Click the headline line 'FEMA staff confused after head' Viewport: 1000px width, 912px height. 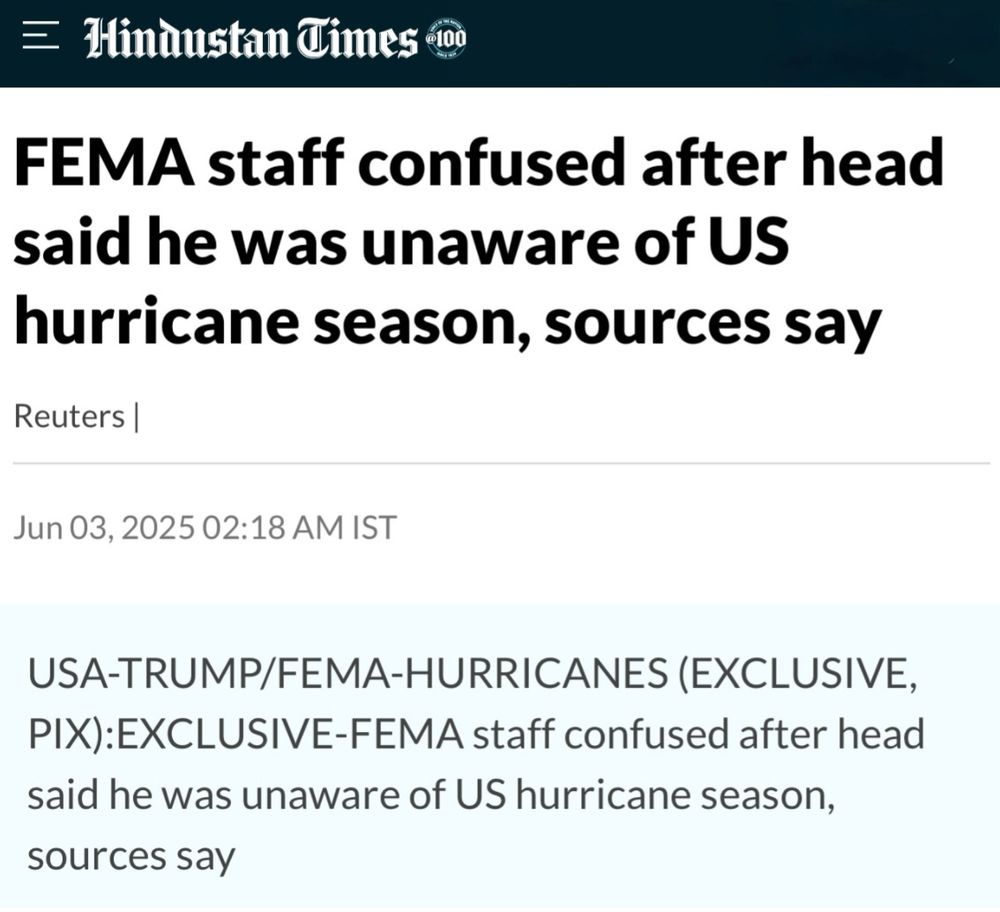coord(478,165)
